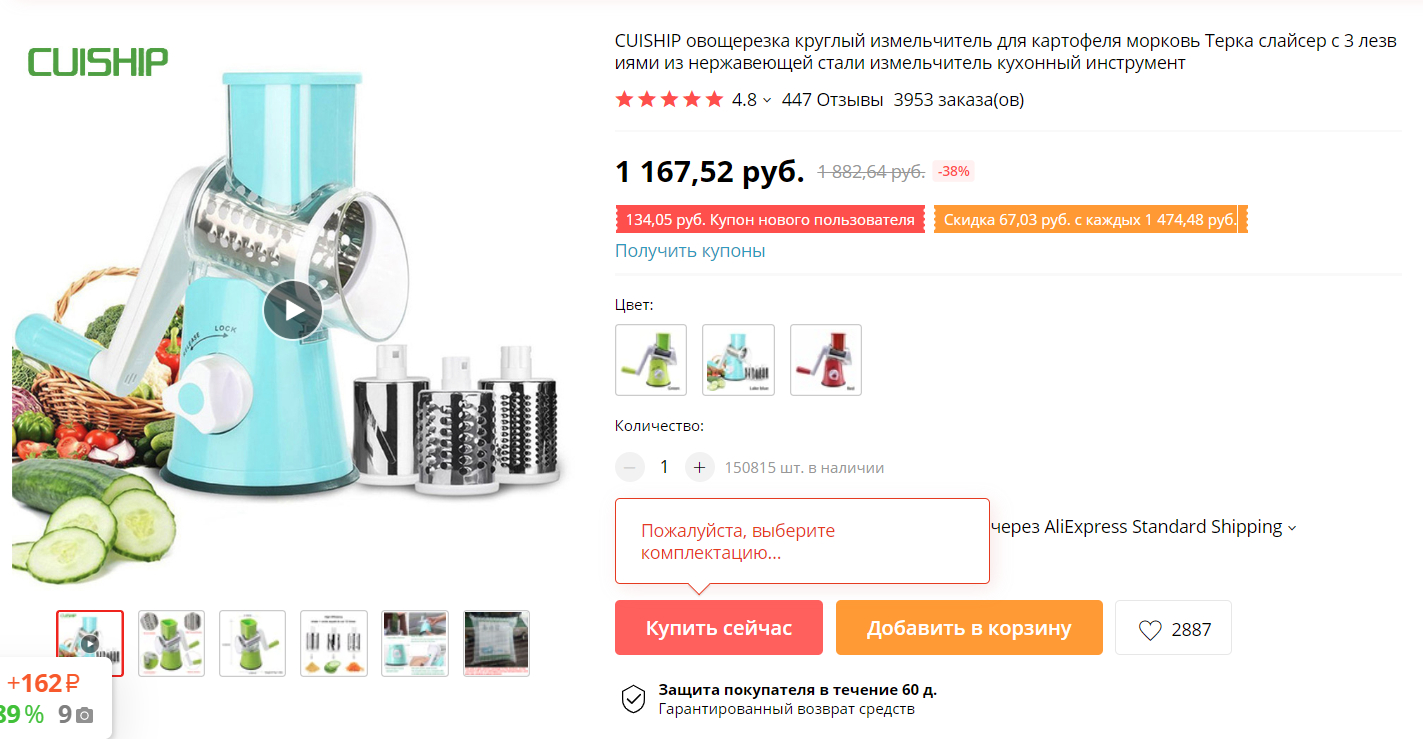Viewport: 1423px width, 739px height.
Task: Open the Получить купоны link
Action: [x=690, y=251]
